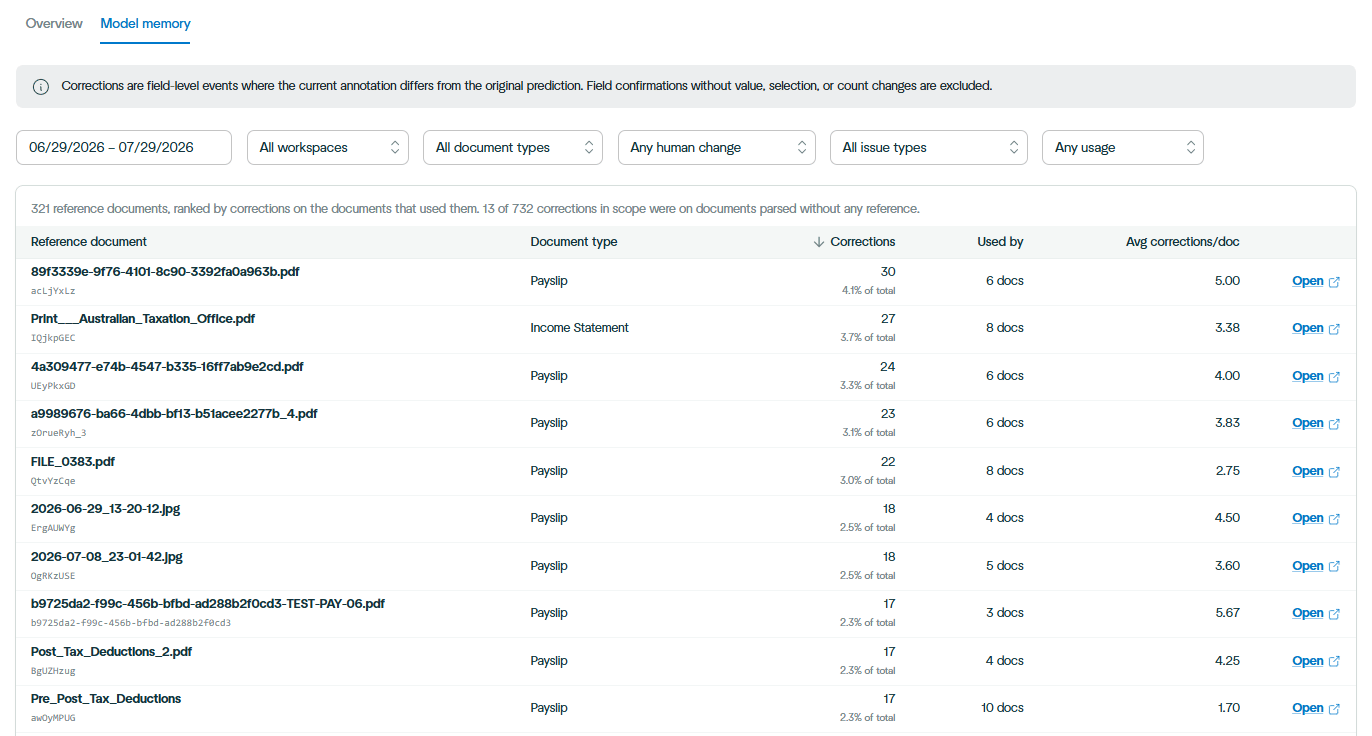Open the 4a309477-e74b-4547-b335-16ff7ab9e2cd.pdf reference

pos(1307,376)
